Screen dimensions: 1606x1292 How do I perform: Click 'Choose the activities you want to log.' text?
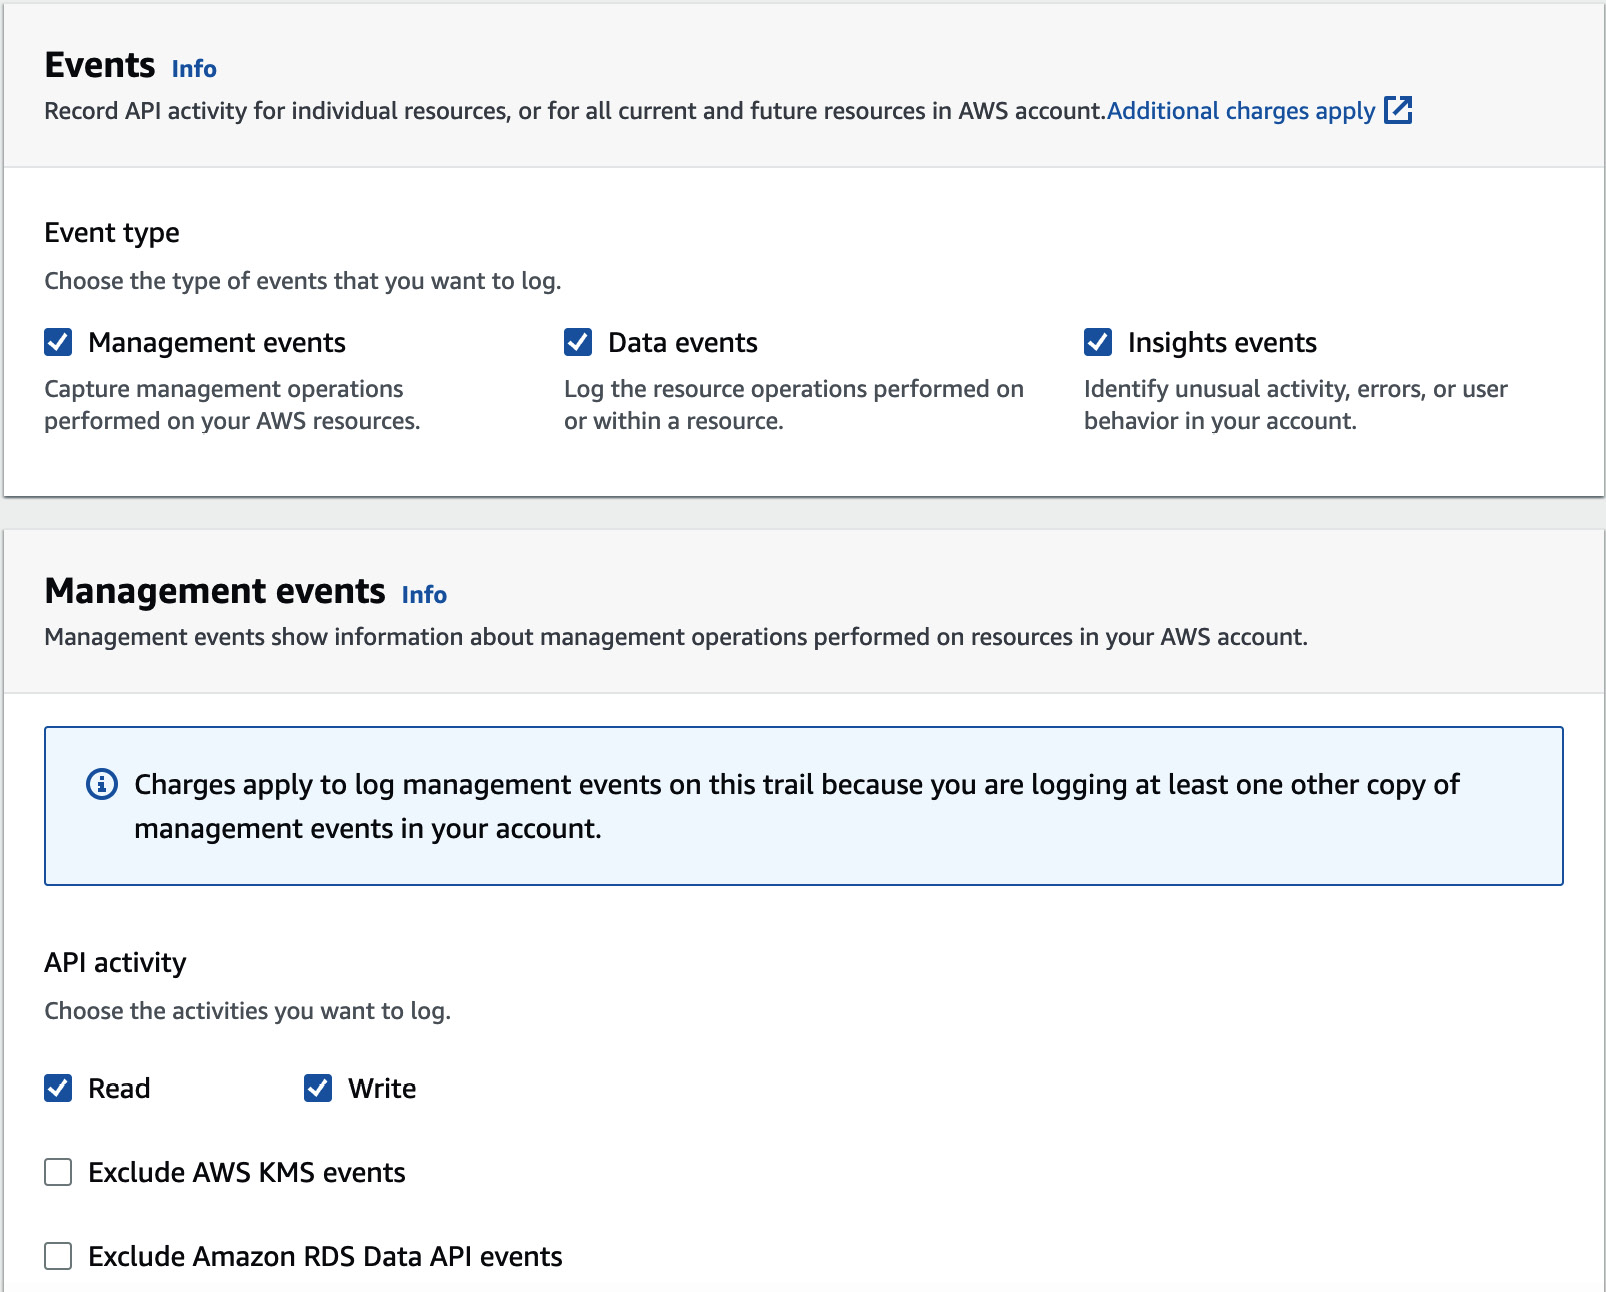coord(248,1011)
